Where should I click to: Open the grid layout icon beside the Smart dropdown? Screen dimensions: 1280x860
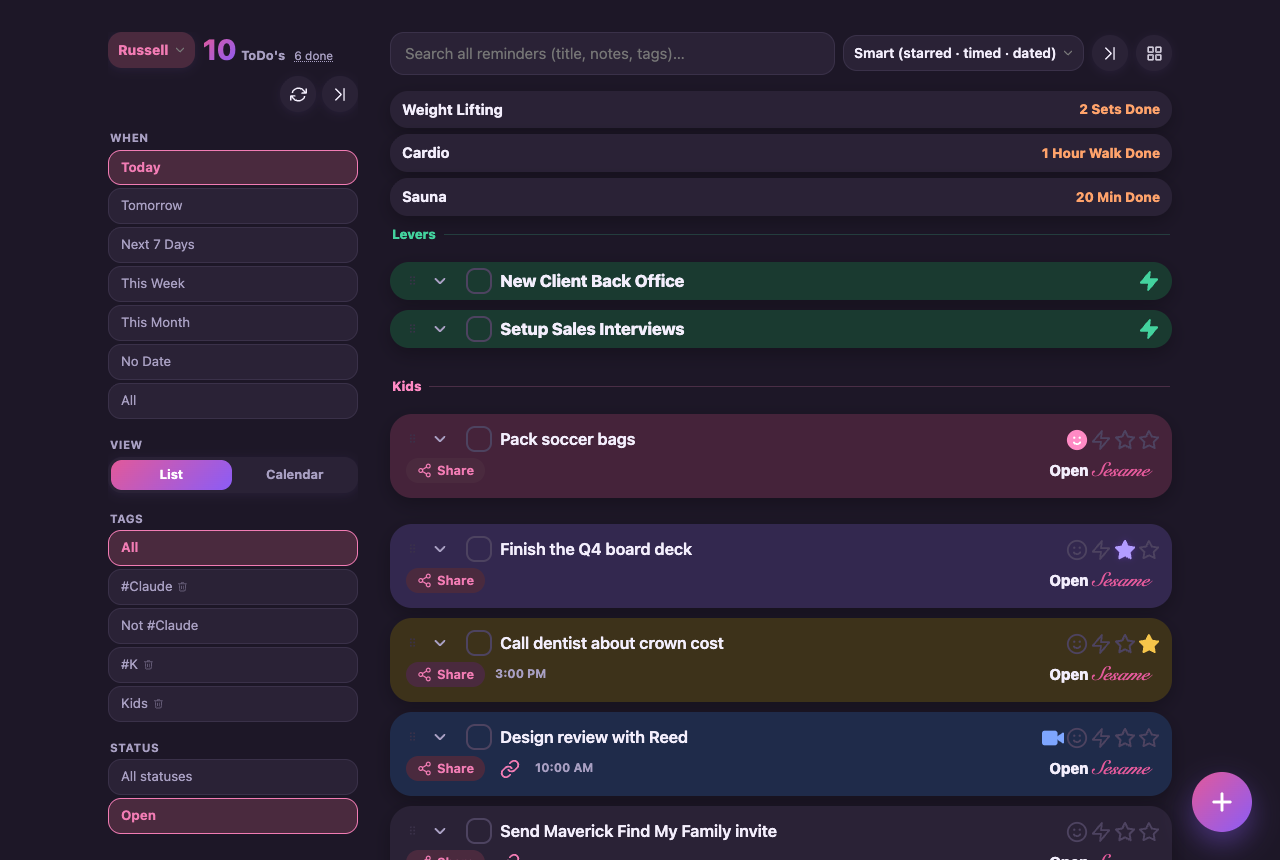pos(1154,54)
